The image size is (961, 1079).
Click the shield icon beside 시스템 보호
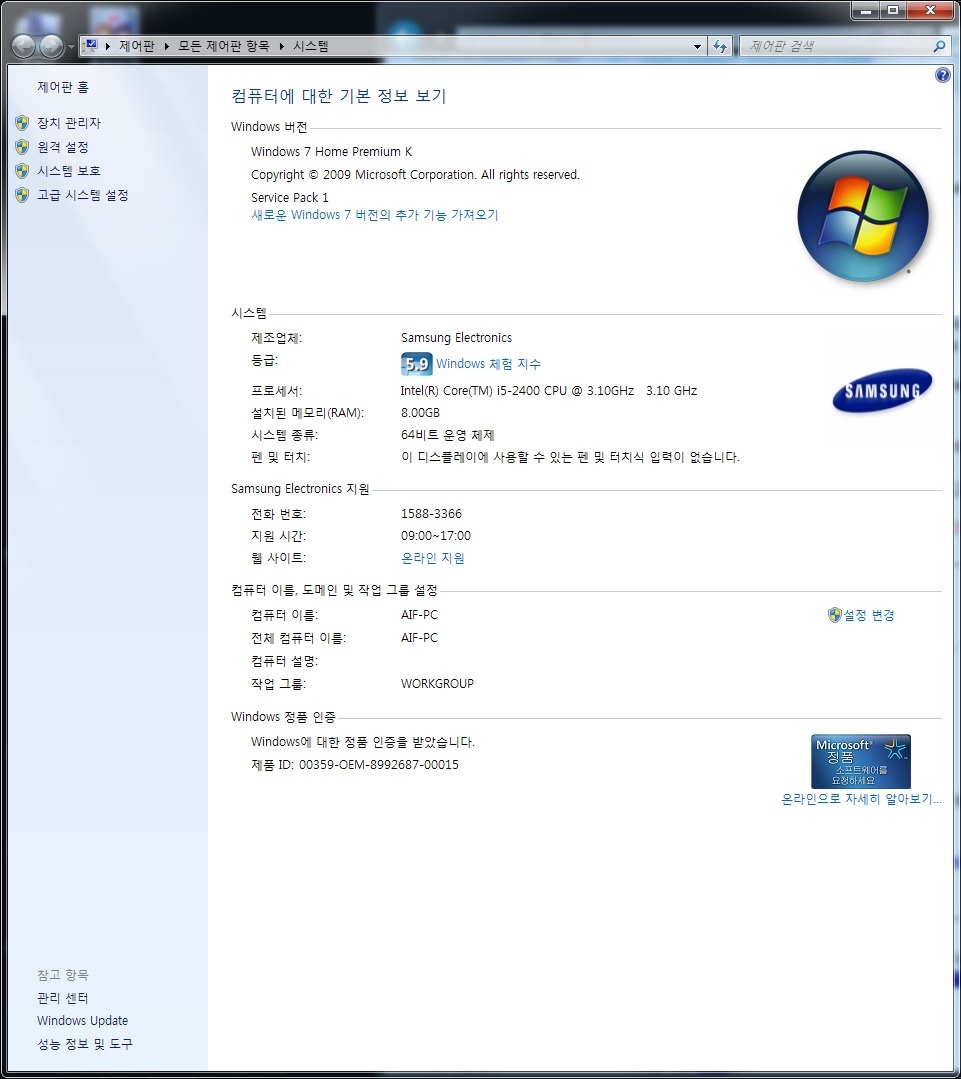click(x=22, y=171)
